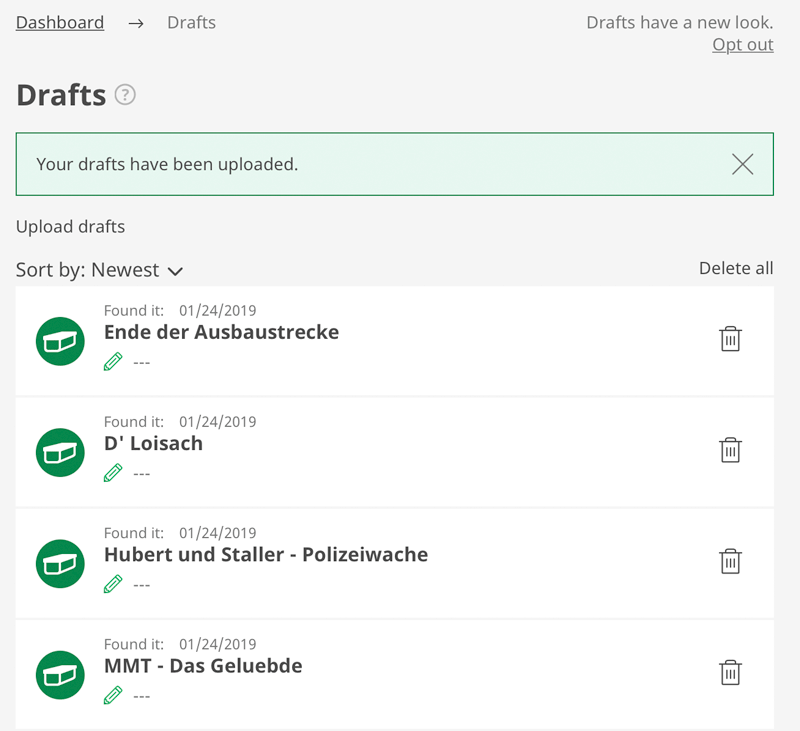Open Hubert und Staller - Polizeiwache draft
800x731 pixels.
[266, 554]
